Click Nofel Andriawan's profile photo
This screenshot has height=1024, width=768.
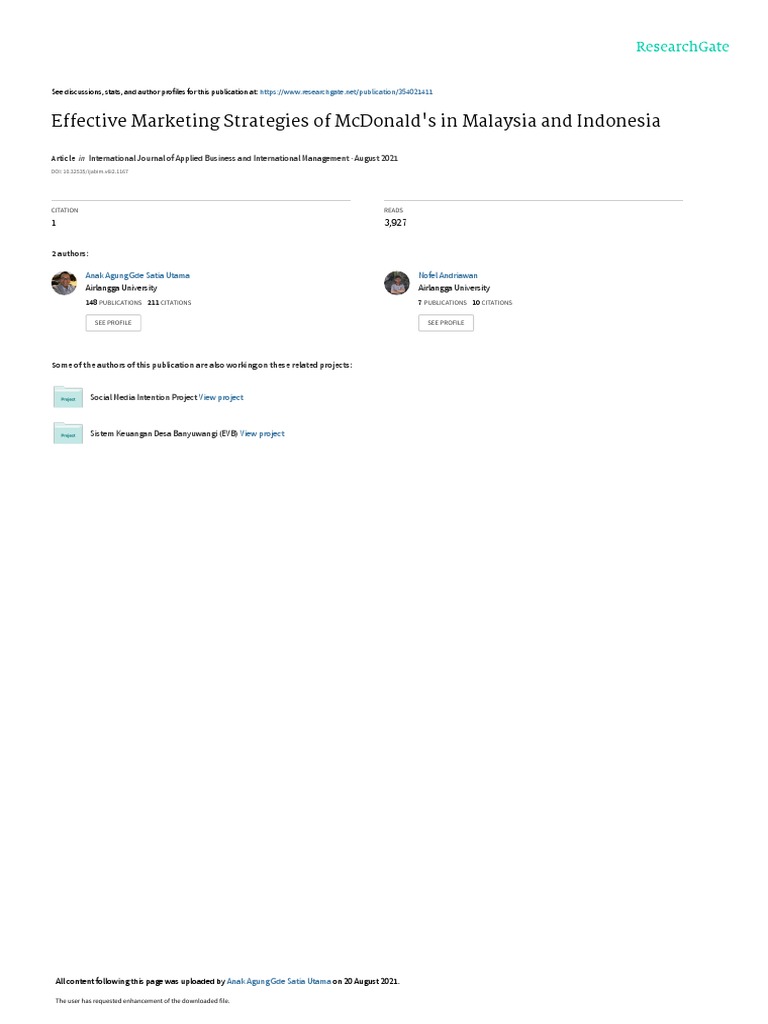[396, 283]
